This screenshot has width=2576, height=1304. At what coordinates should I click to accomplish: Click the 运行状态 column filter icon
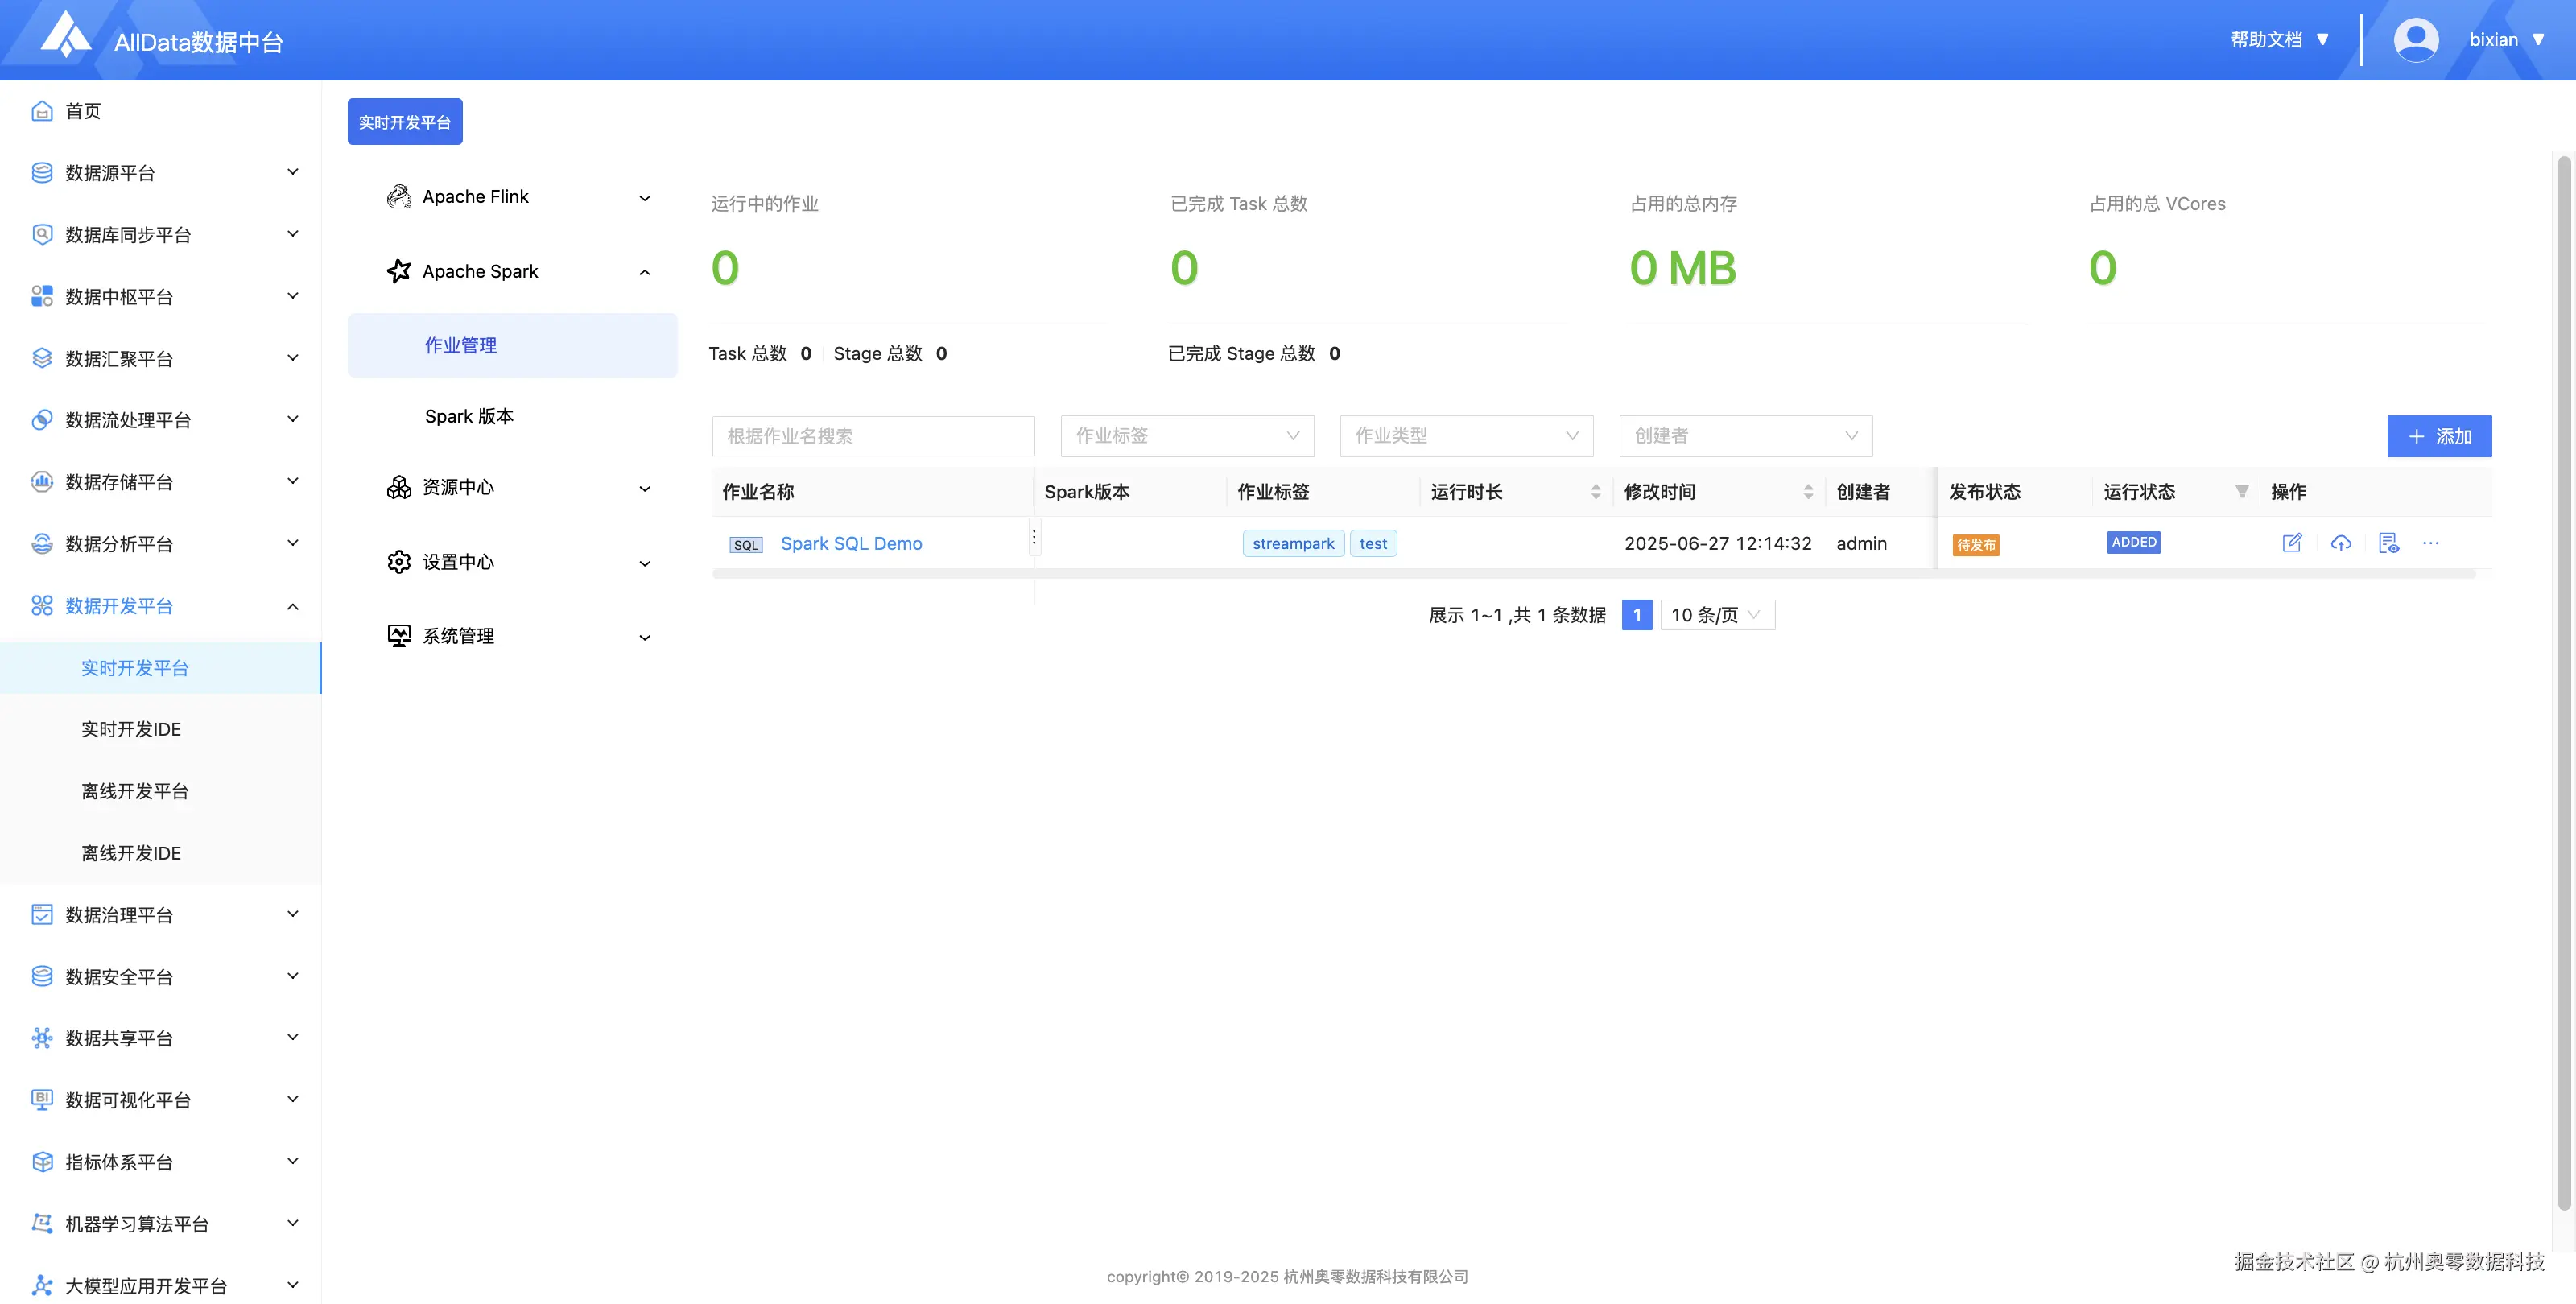point(2241,491)
